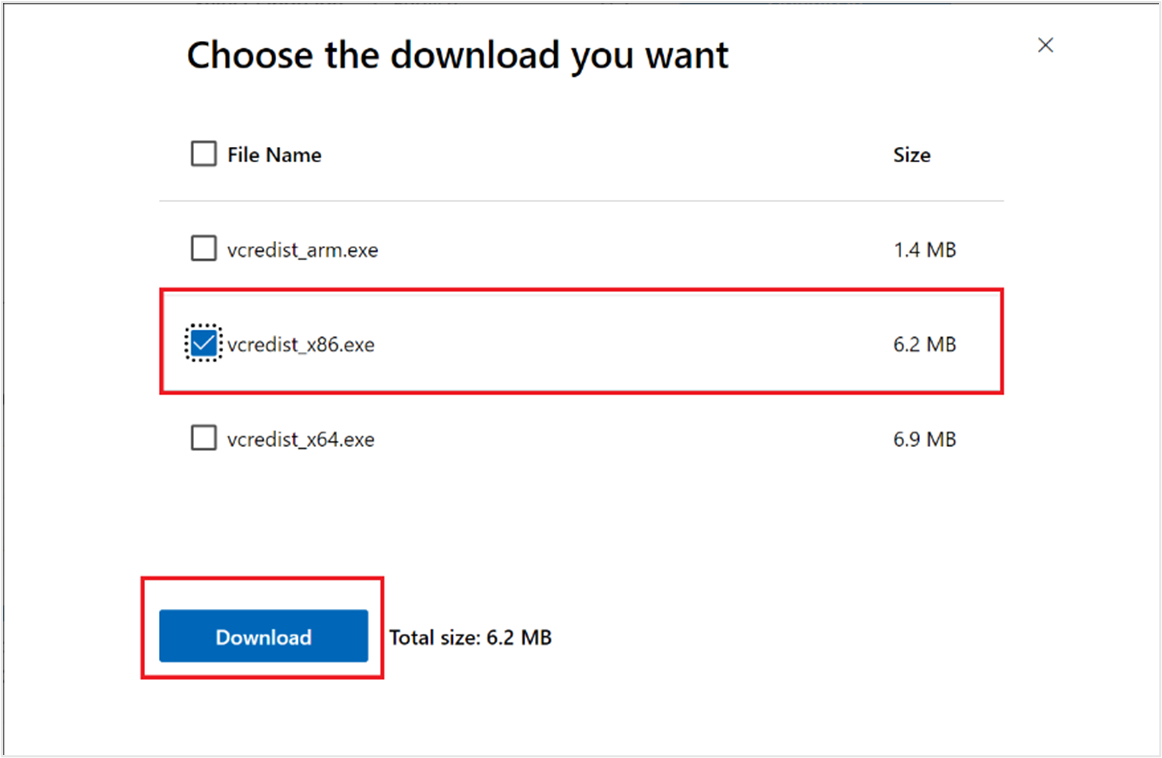Click the 6.2 MB size label
Screen dimensions: 1162x758
925,344
